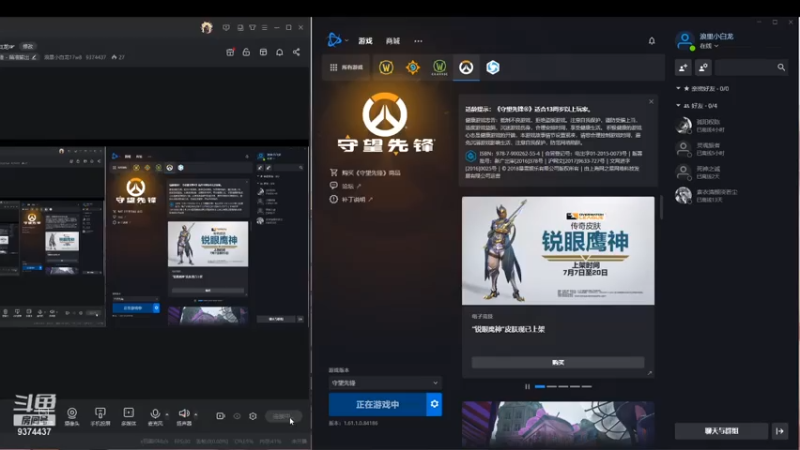This screenshot has width=800, height=450.
Task: Open the 商城 (Shop) tab
Action: [393, 41]
